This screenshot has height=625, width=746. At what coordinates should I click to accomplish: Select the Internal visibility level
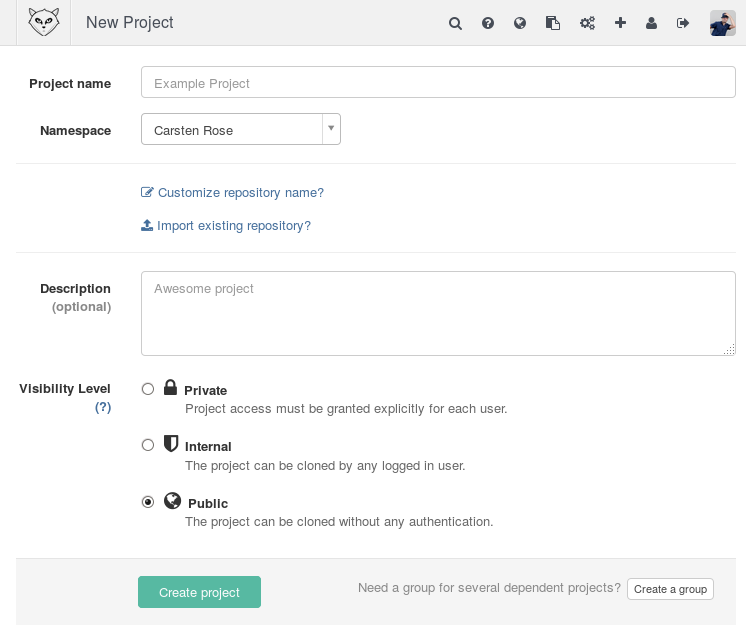(x=148, y=445)
